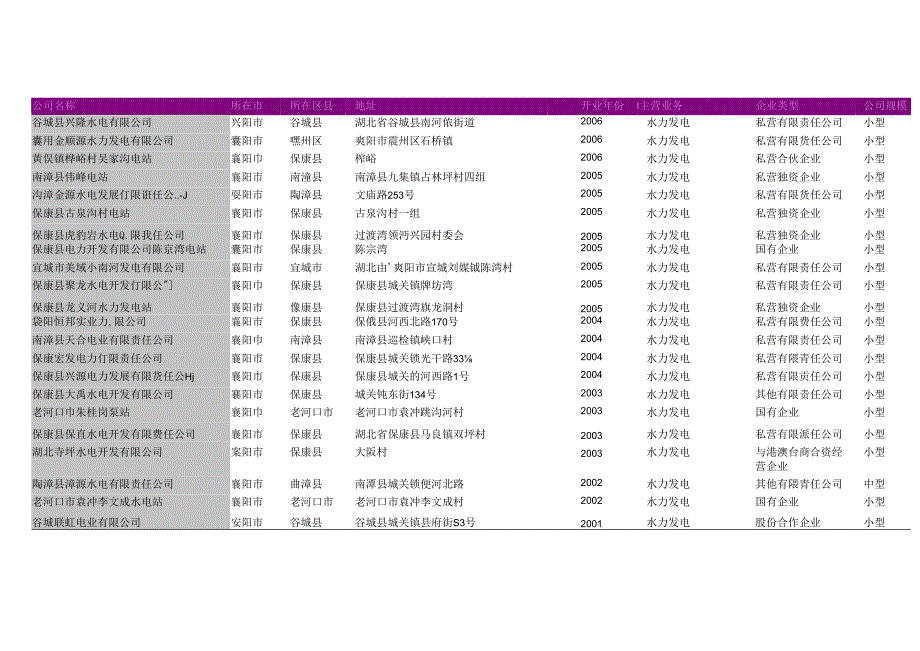Select company 黄俣镇桦峪村吴家沟电站

pyautogui.click(x=92, y=158)
